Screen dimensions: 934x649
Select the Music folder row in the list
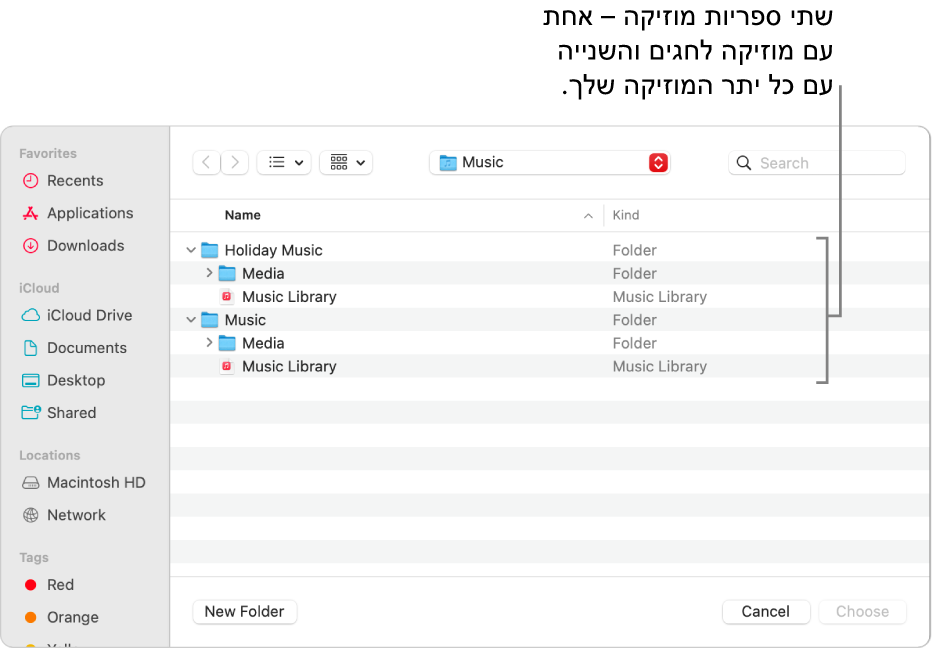tap(550, 320)
